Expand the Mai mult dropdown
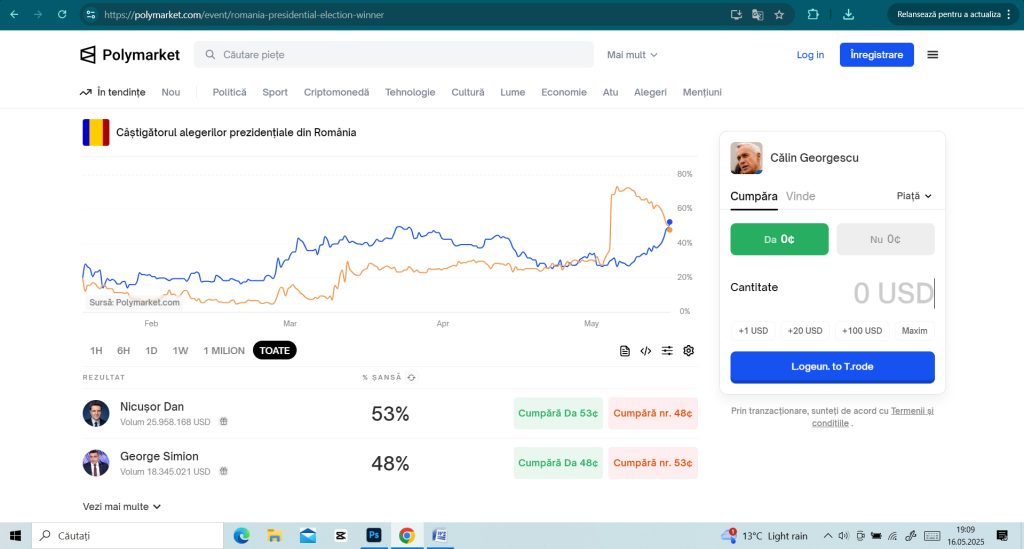This screenshot has height=549, width=1024. coord(632,55)
